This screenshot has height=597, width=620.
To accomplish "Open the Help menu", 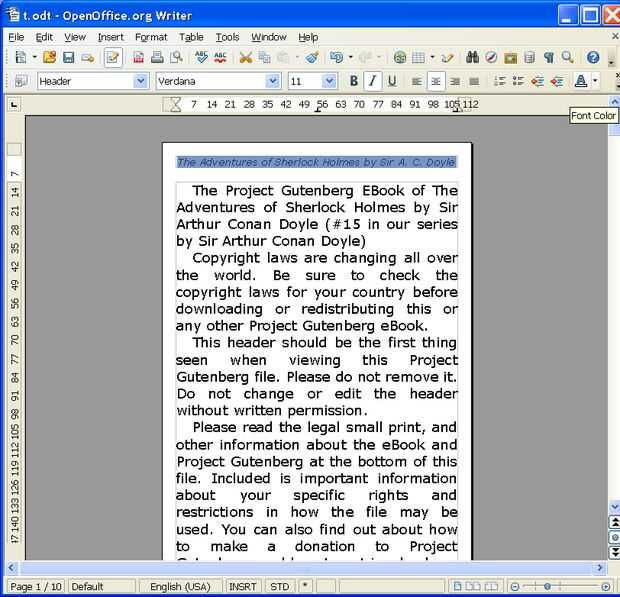I will (308, 37).
